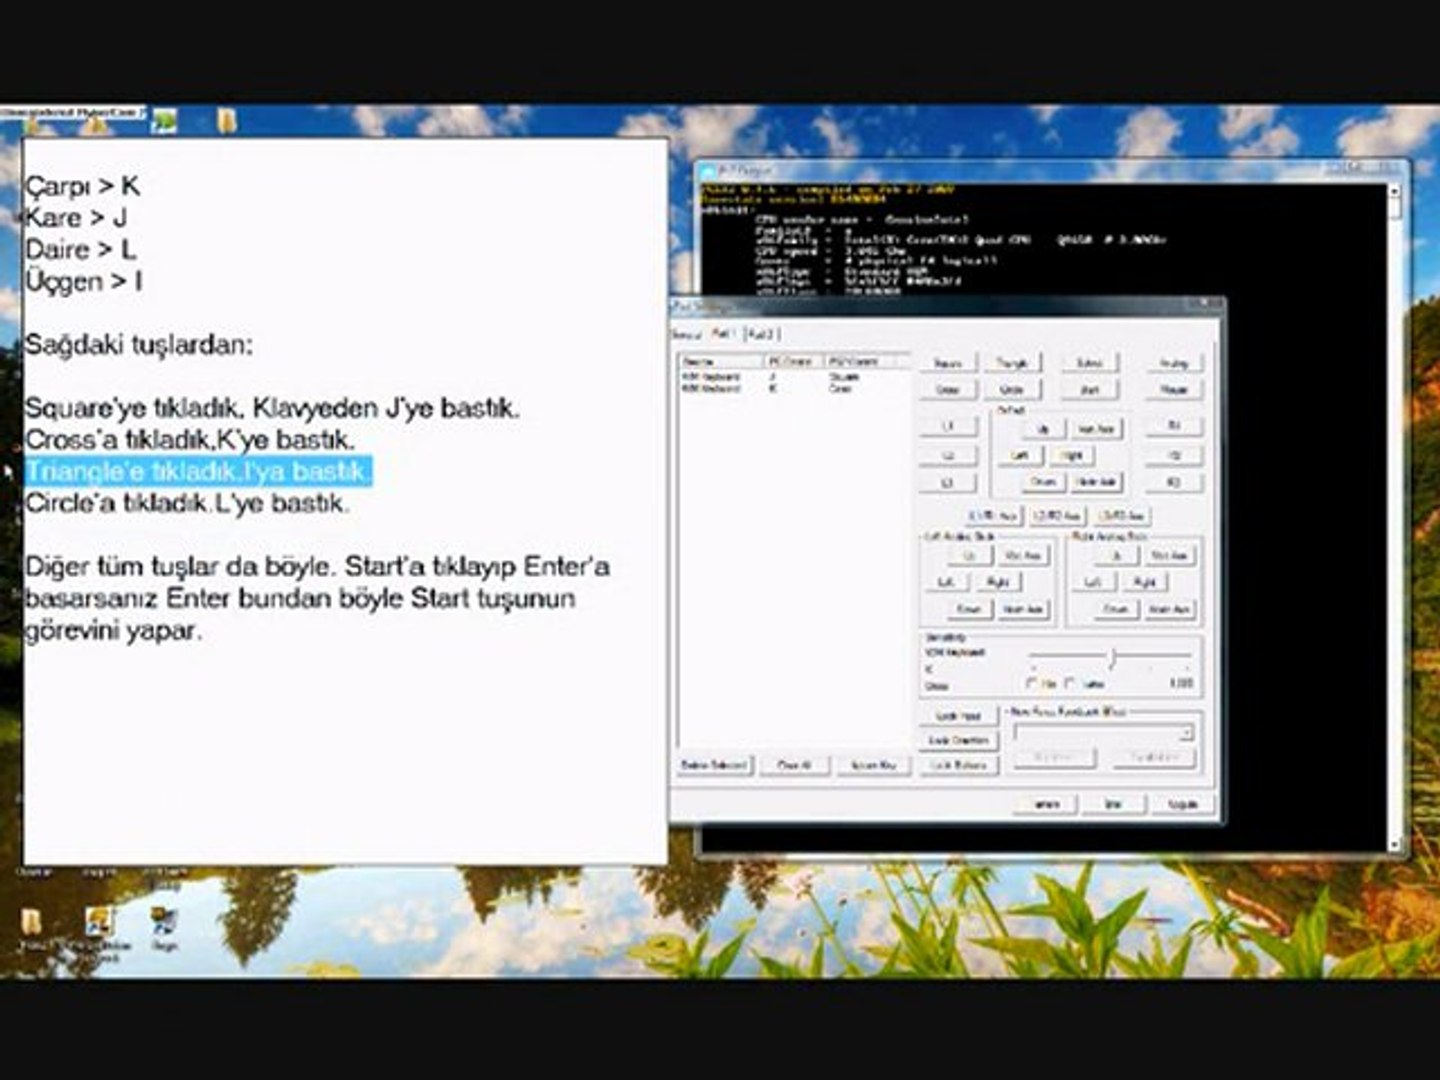Bind the L1 button

click(x=948, y=426)
